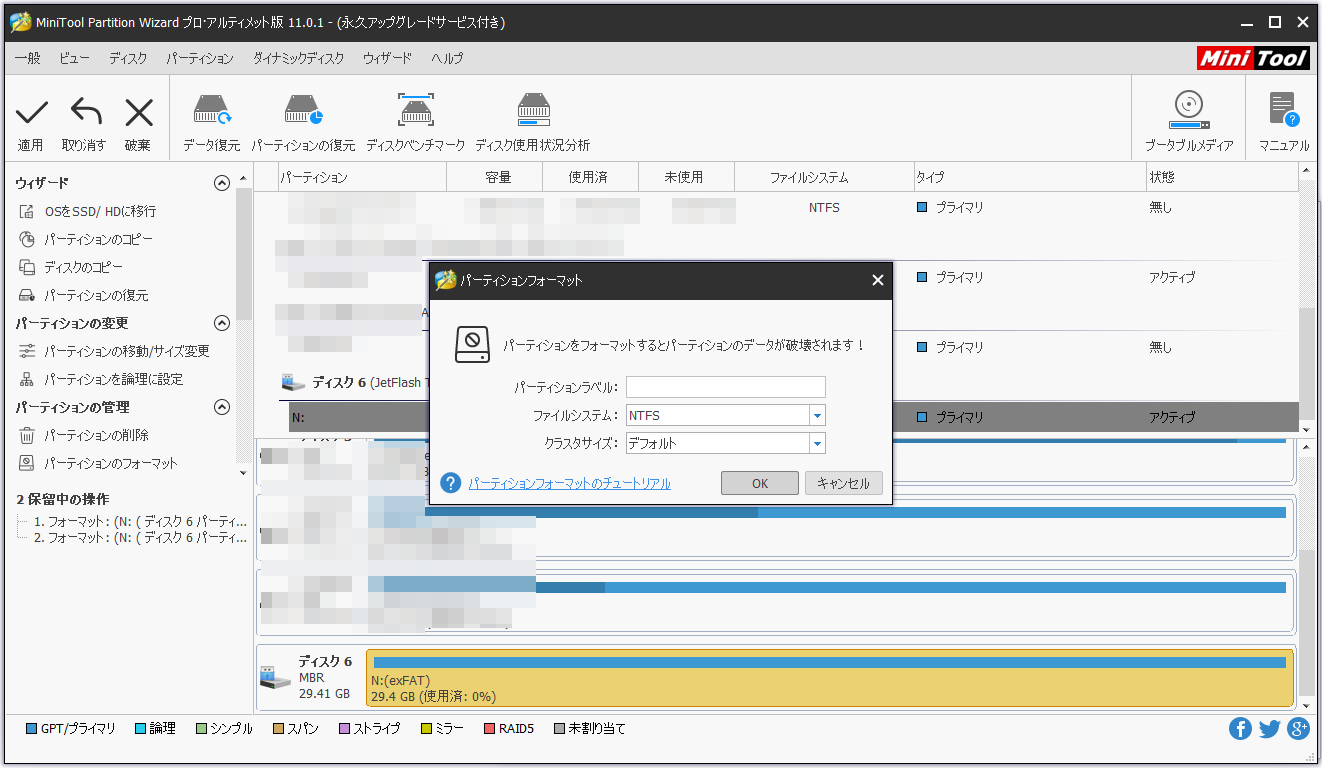
Task: Open the 一般 menu
Action: tap(28, 59)
